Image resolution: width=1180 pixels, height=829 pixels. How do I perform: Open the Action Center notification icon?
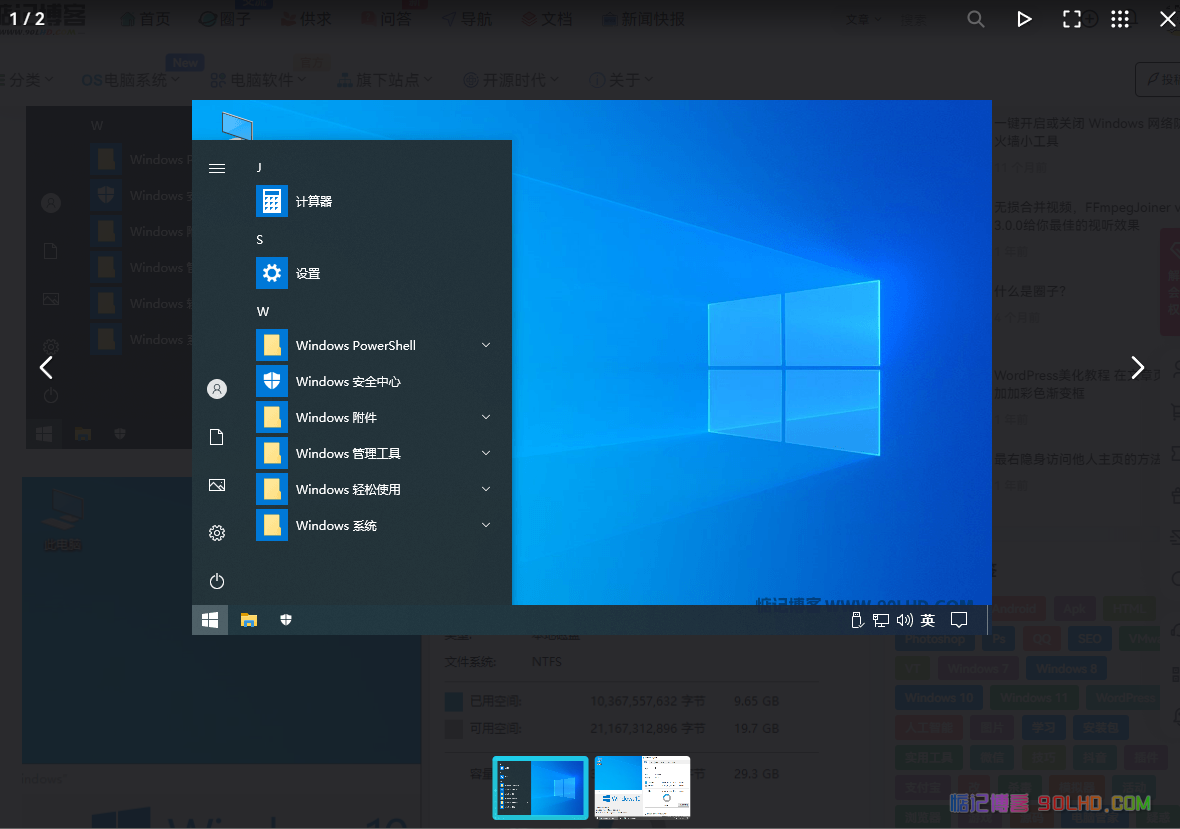pos(959,620)
